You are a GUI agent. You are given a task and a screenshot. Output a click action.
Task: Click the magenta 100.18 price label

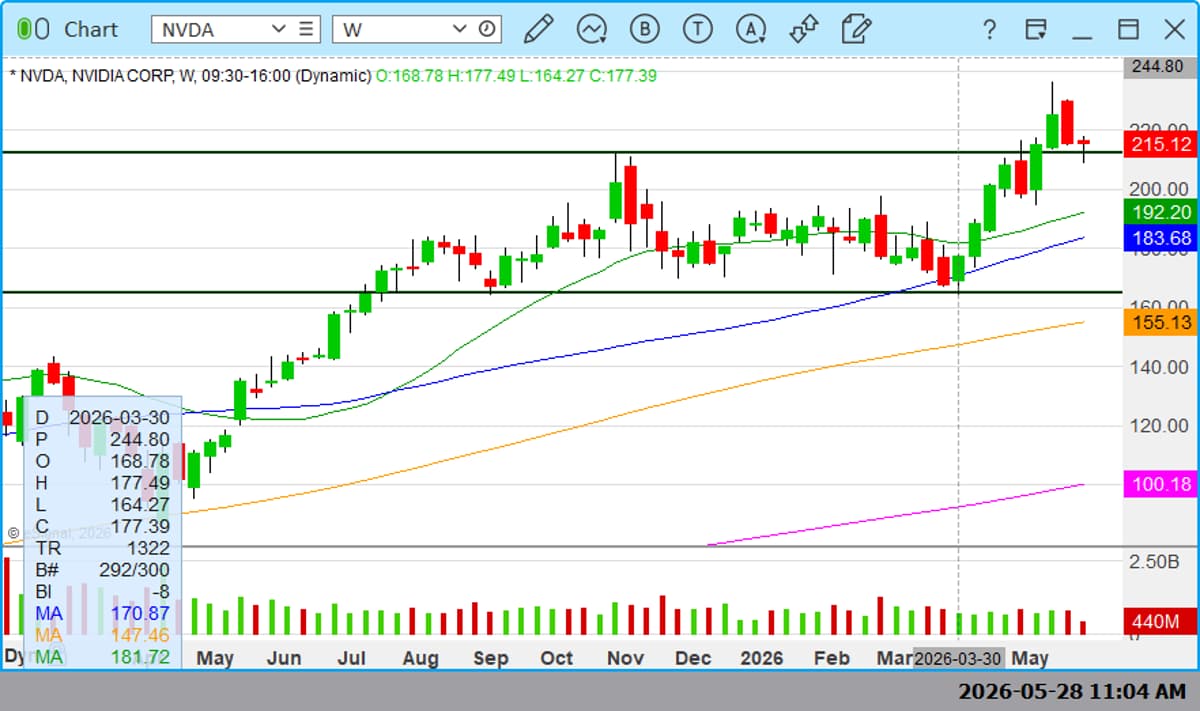click(1160, 484)
